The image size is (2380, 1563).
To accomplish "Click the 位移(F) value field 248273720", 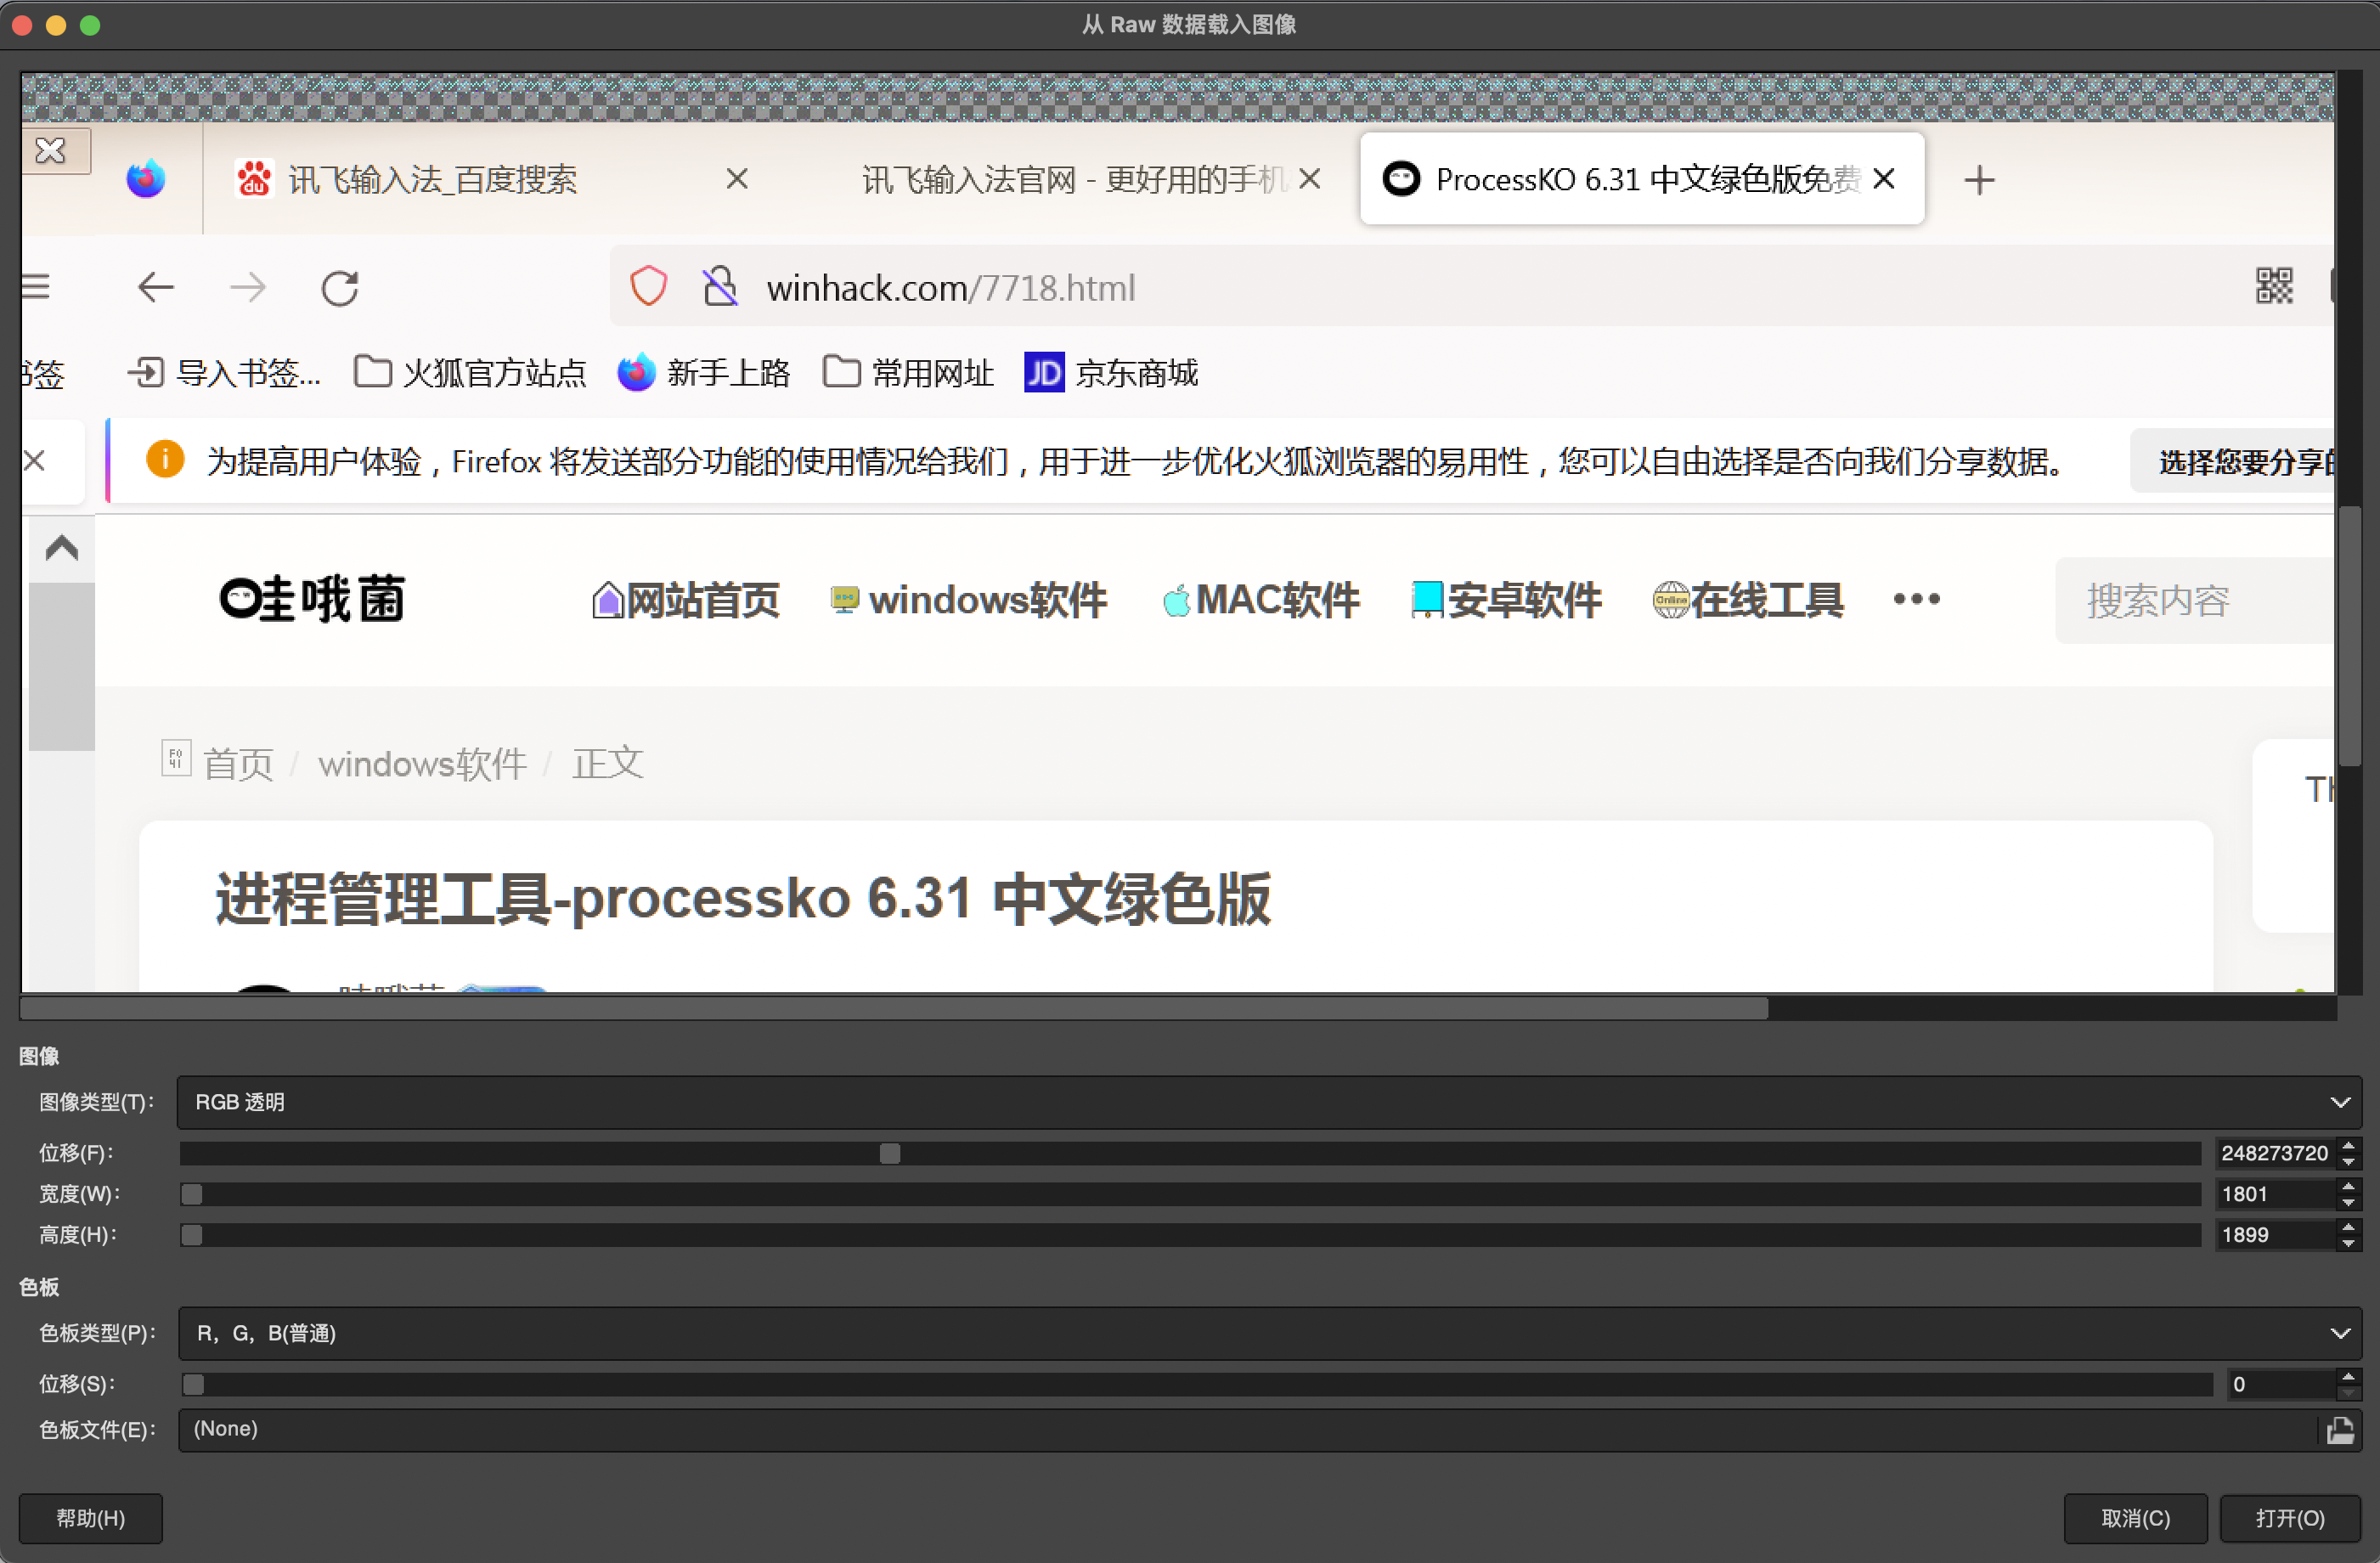I will point(2275,1153).
